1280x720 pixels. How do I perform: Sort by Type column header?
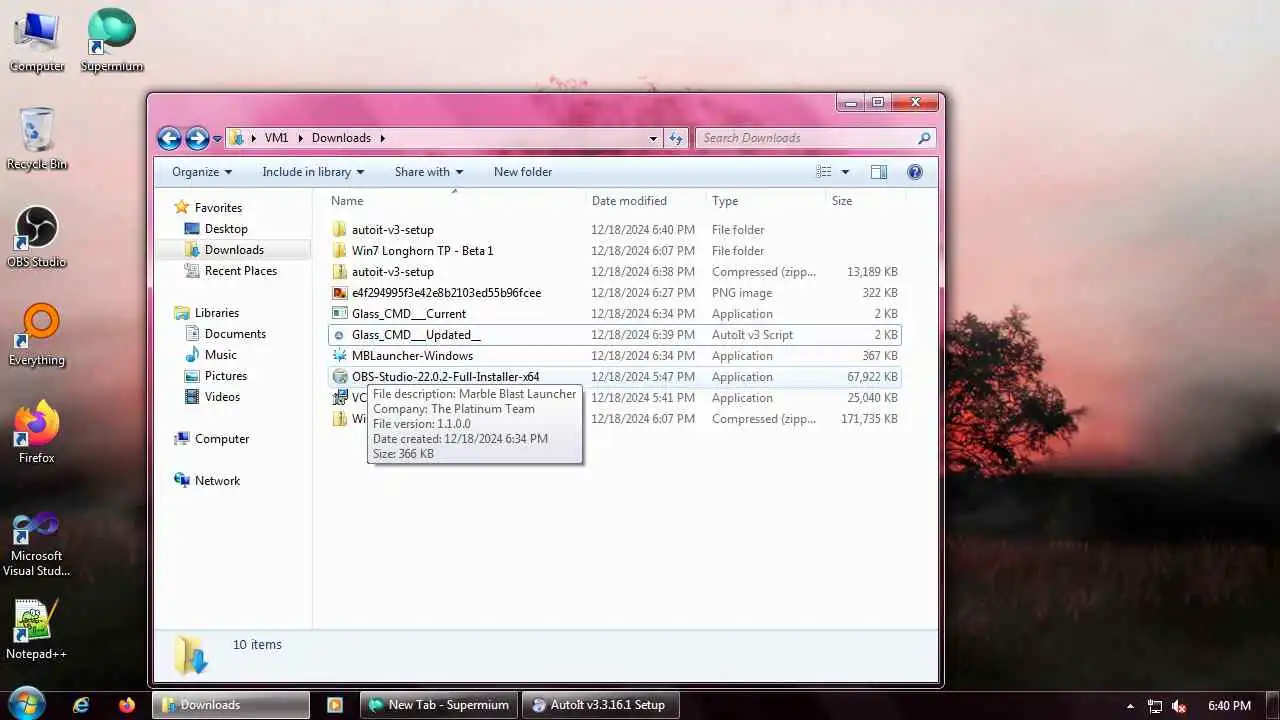coord(765,201)
